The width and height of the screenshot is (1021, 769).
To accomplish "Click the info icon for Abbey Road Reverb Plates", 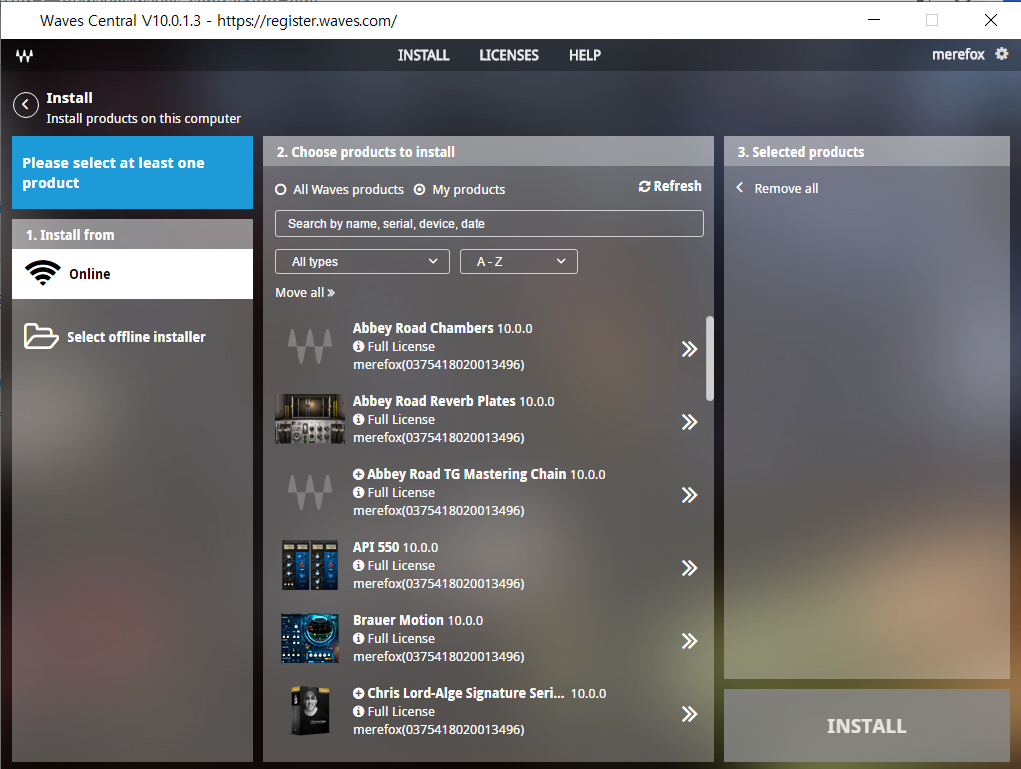I will [359, 420].
